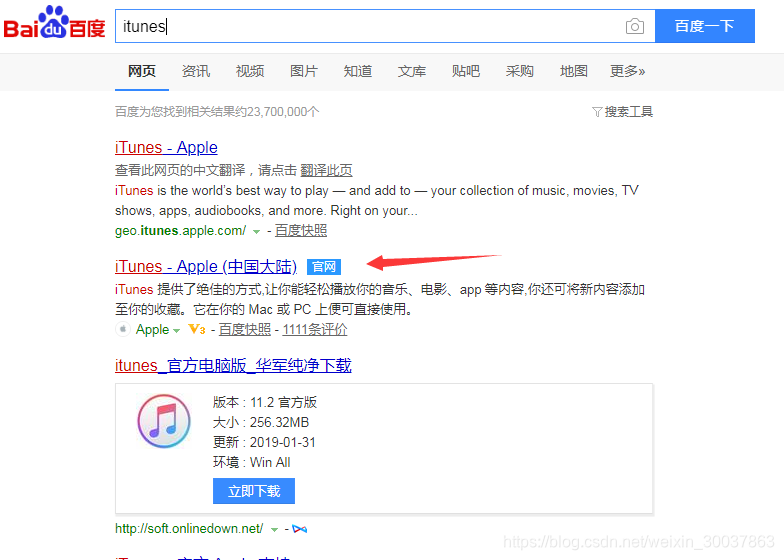The width and height of the screenshot is (784, 560).
Task: Switch to the 视频 tab
Action: click(250, 71)
